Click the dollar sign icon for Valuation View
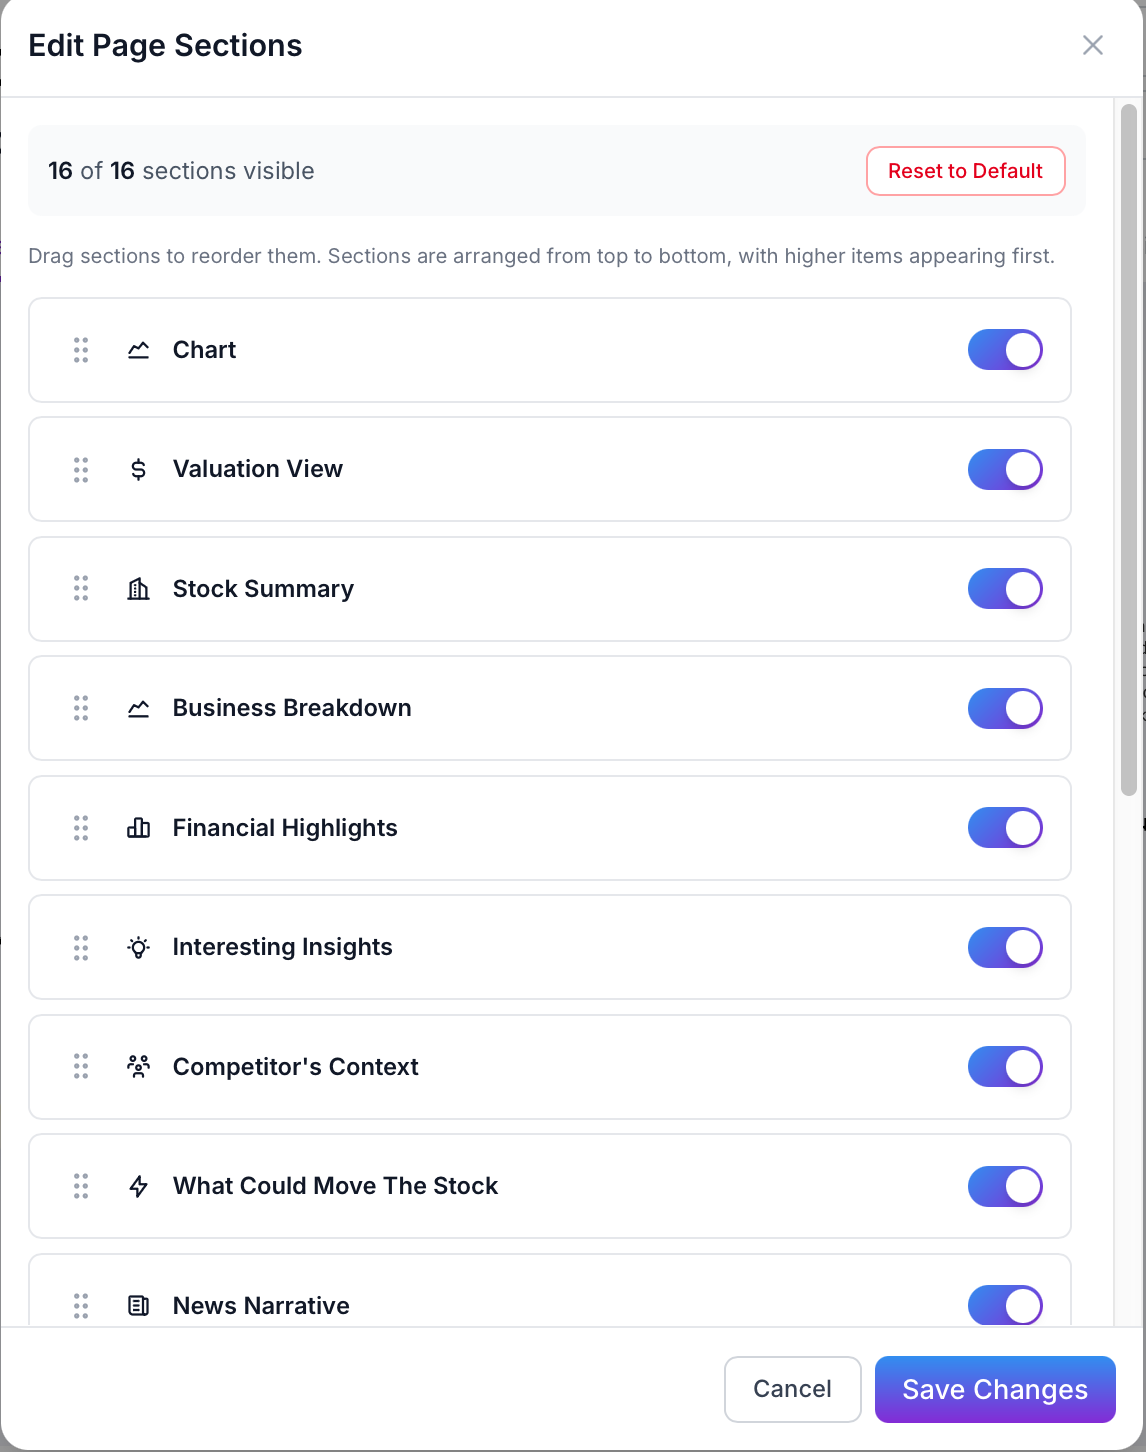 coord(139,469)
